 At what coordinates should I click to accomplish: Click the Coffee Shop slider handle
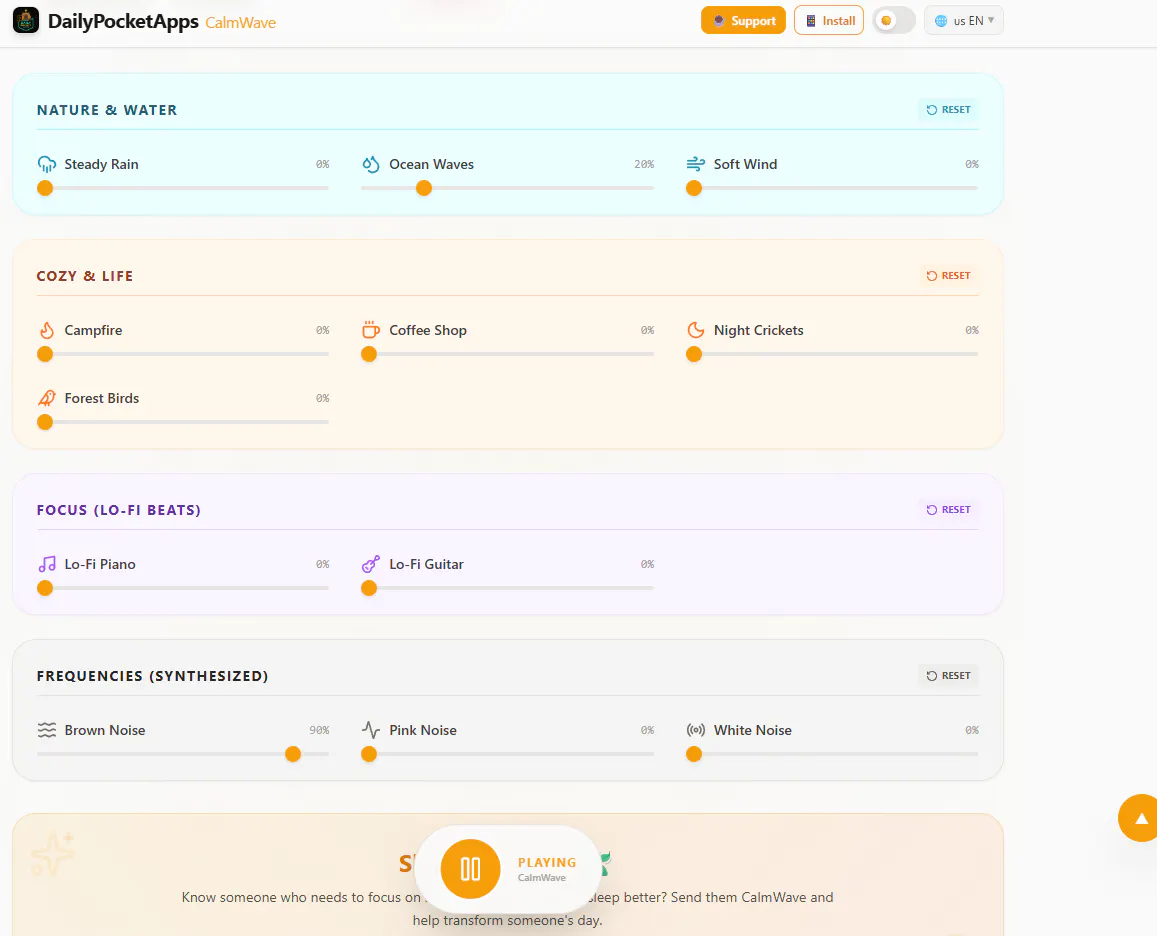pyautogui.click(x=369, y=354)
